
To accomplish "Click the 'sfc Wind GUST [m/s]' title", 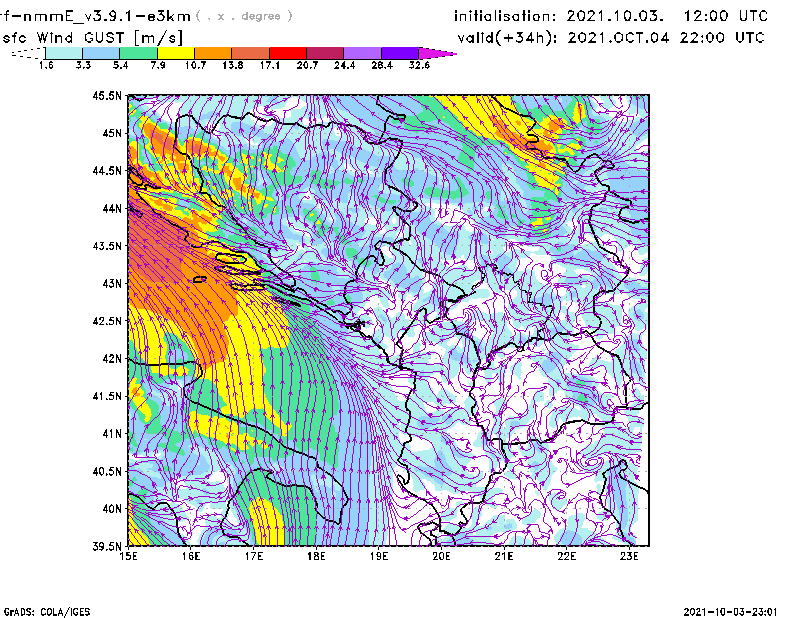I will point(92,38).
